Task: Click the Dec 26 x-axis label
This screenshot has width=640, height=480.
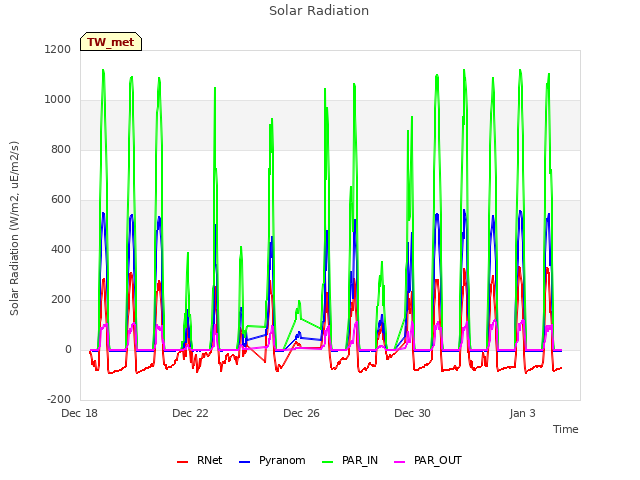Action: pos(301,413)
